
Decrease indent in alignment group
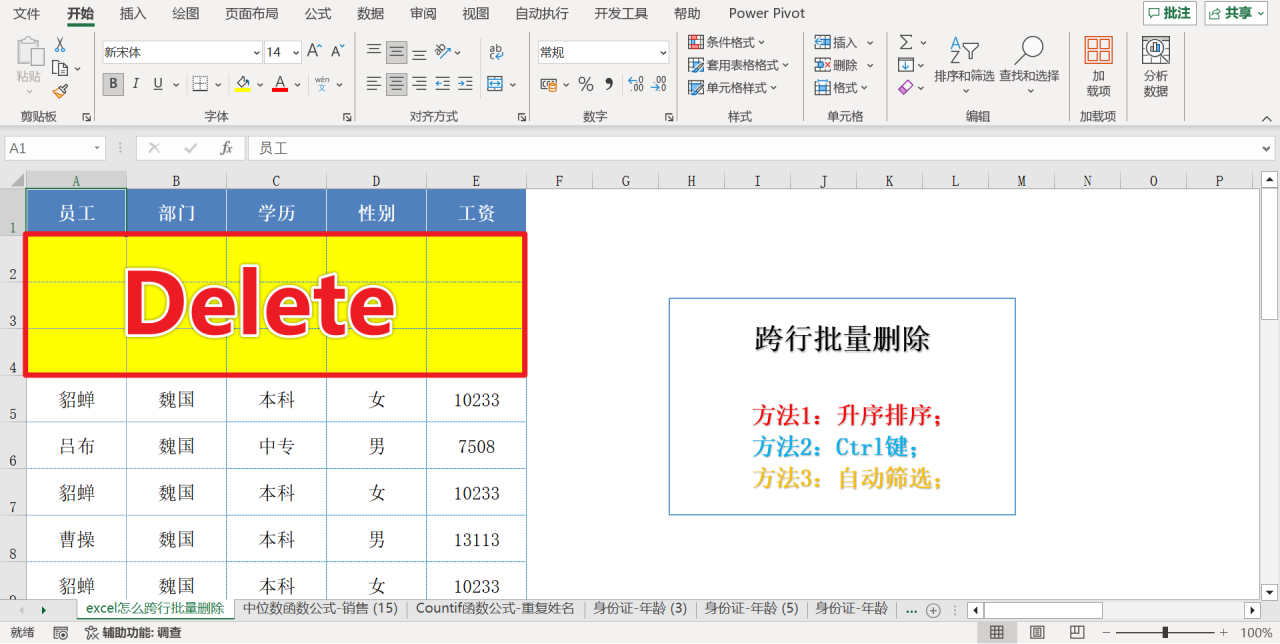(x=443, y=84)
